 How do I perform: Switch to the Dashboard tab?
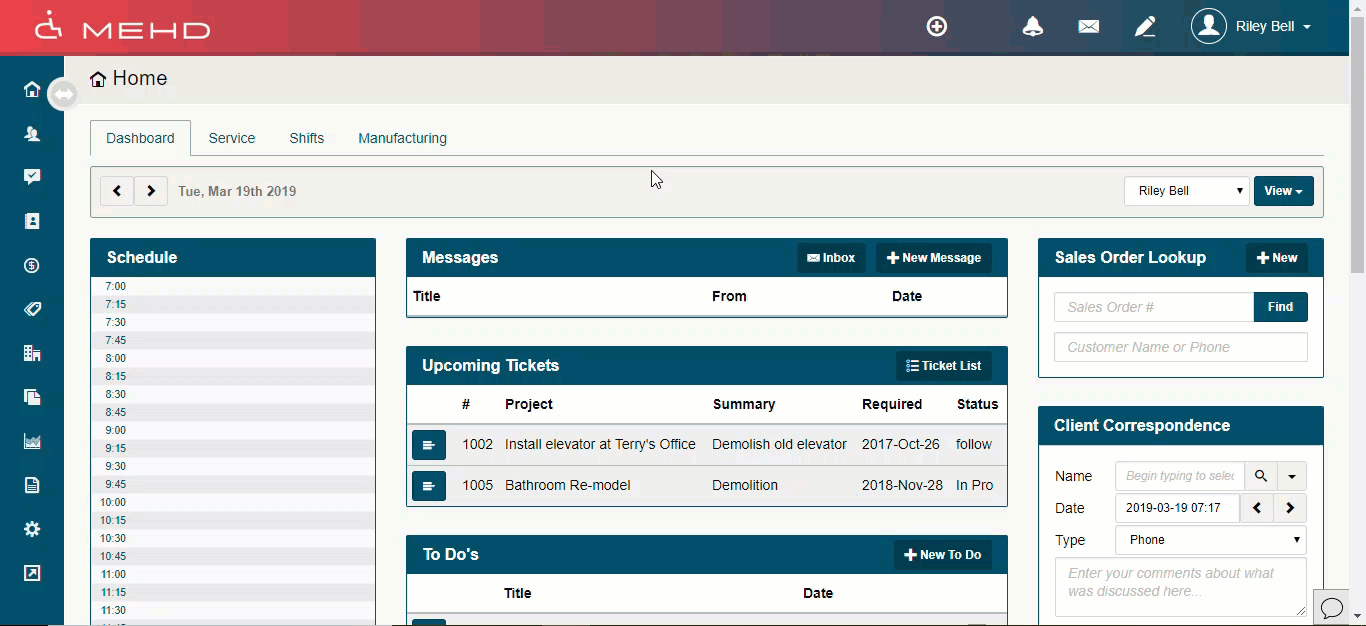(x=140, y=138)
